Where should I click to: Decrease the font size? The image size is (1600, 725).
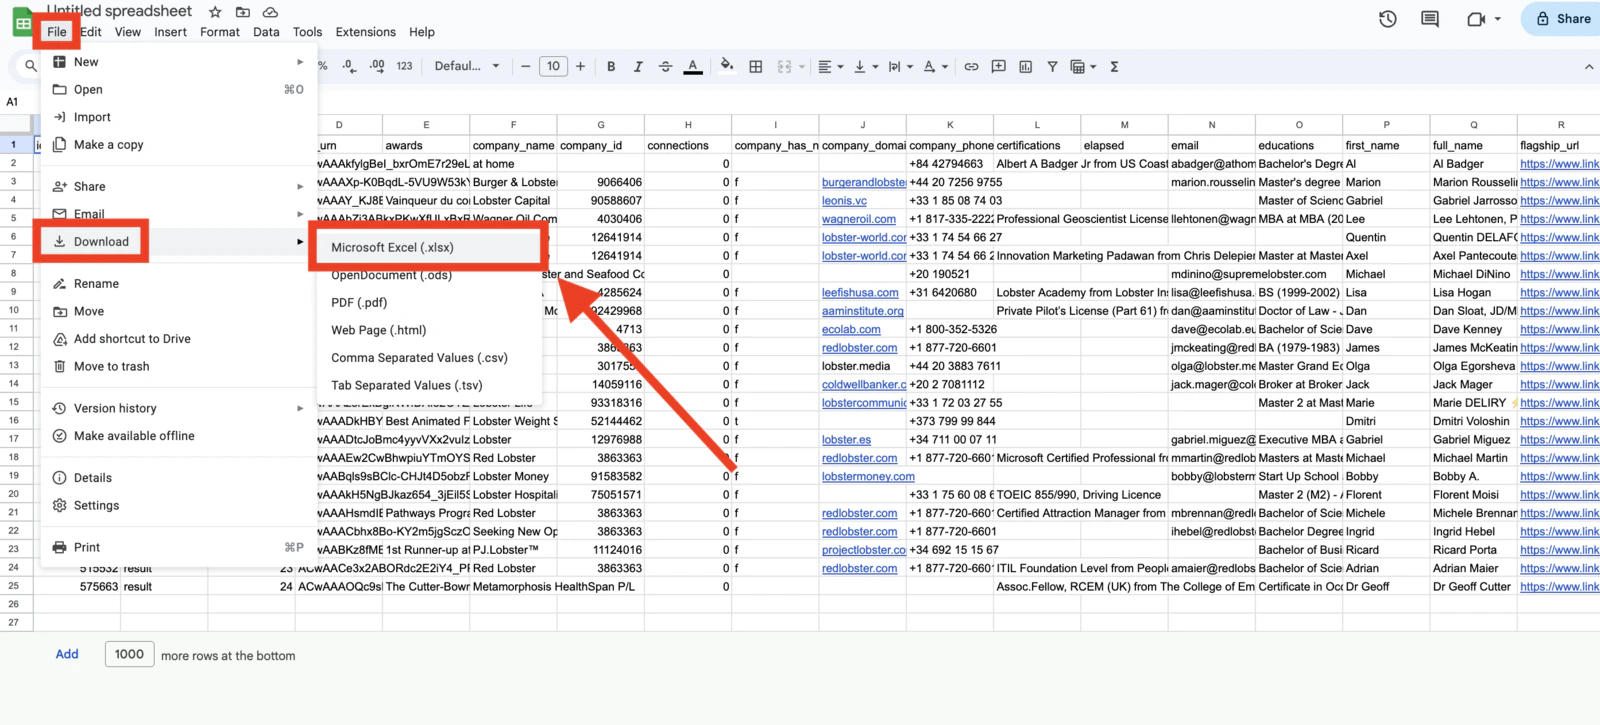[x=525, y=66]
